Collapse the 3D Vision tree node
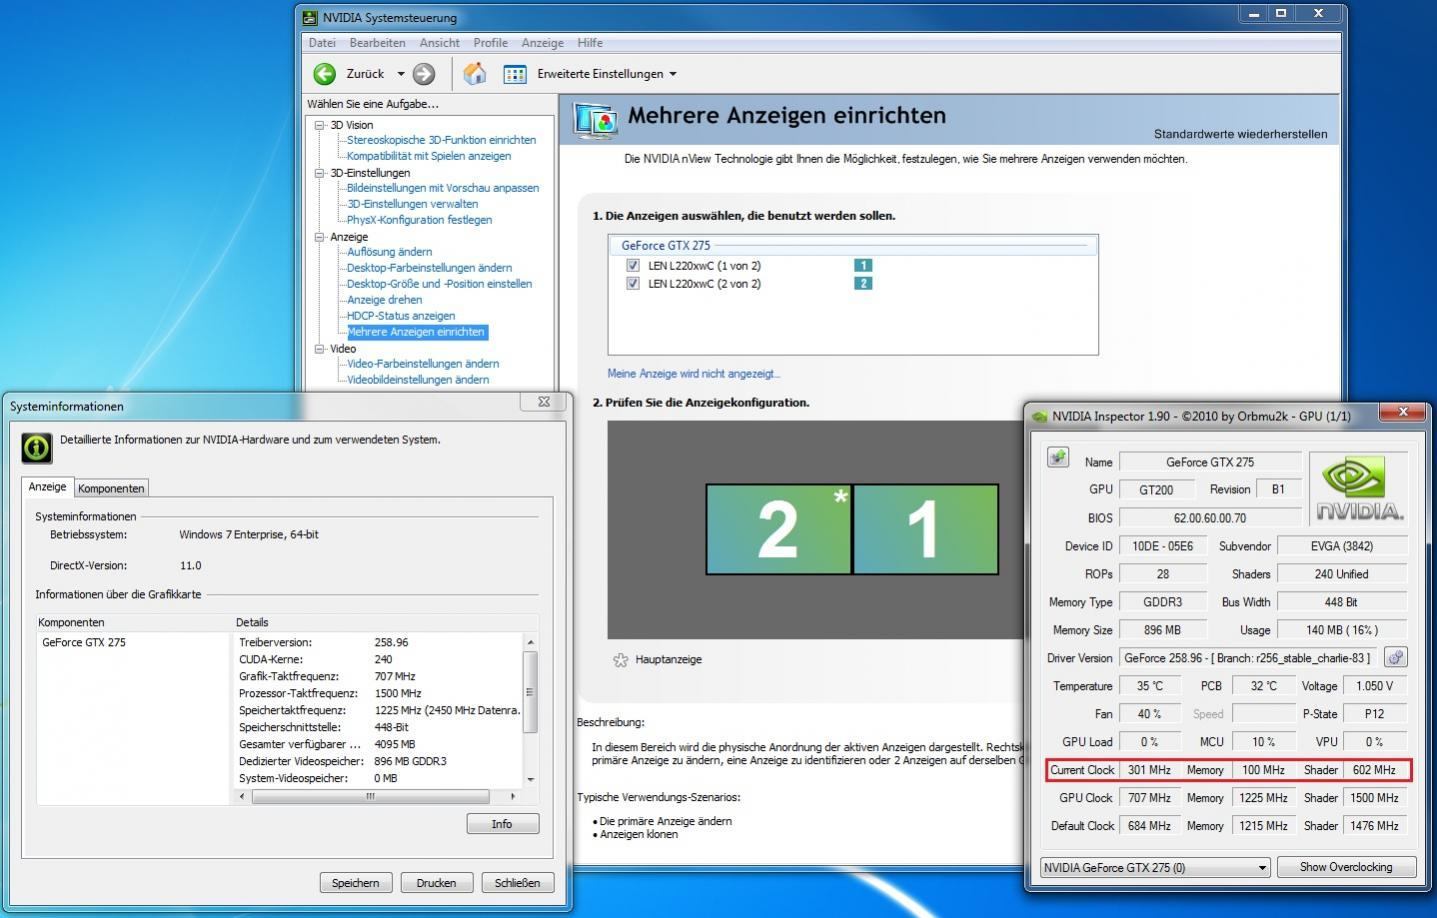This screenshot has height=918, width=1437. (x=319, y=125)
